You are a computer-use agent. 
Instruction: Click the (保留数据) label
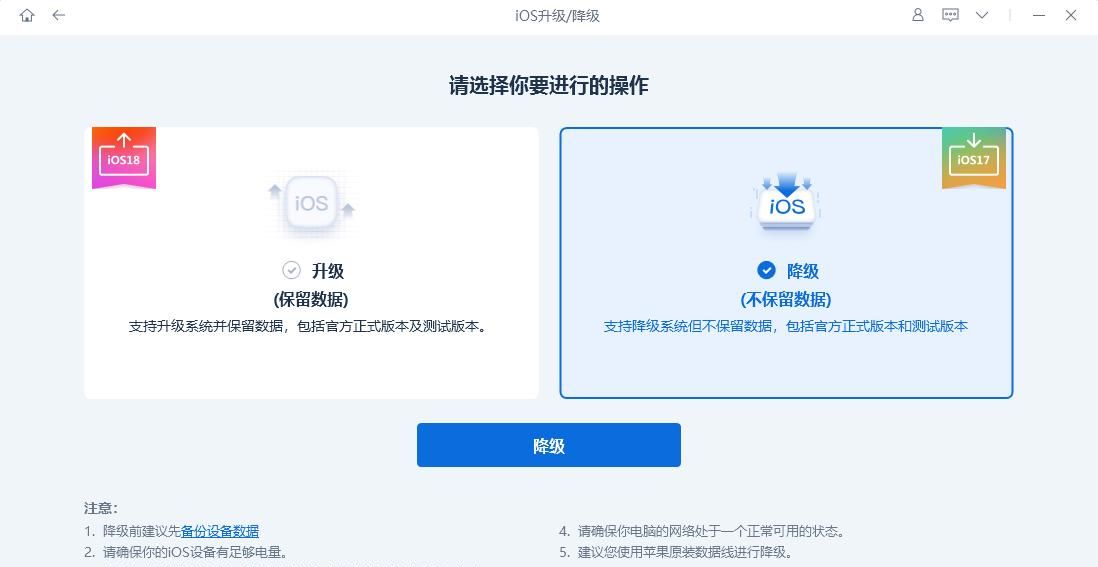pos(311,300)
